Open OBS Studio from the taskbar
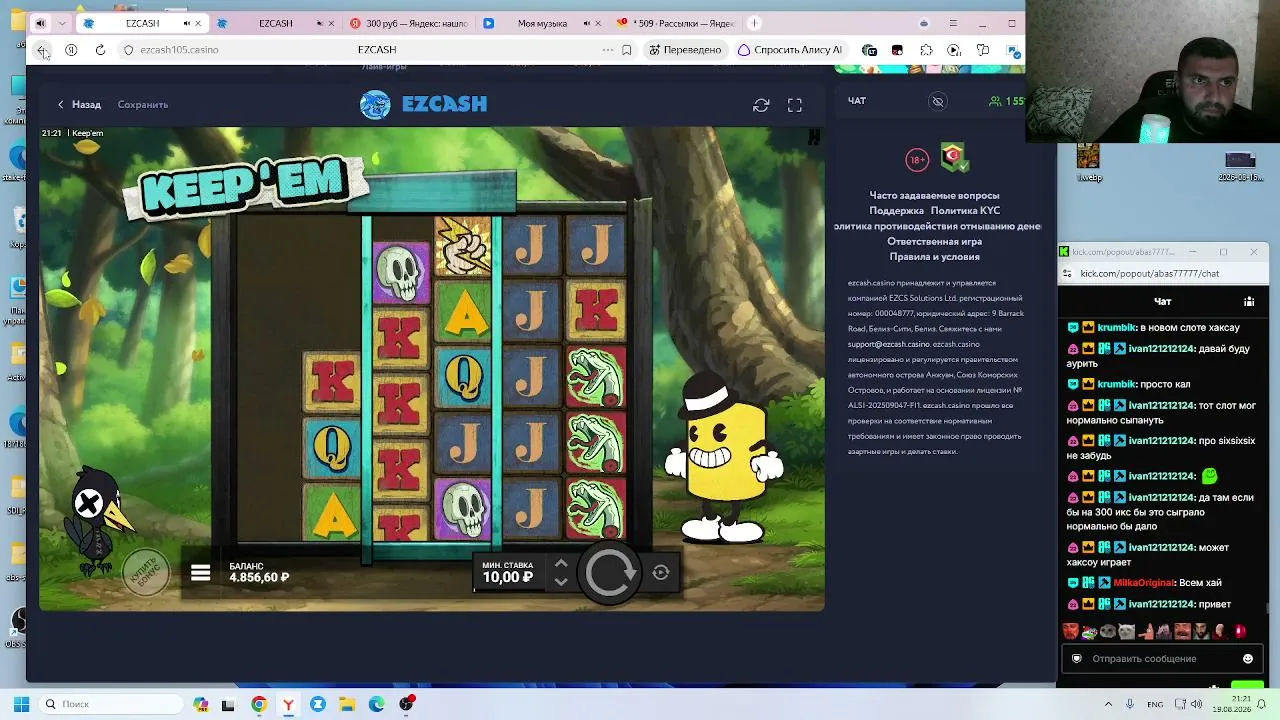The height and width of the screenshot is (720, 1280). click(406, 704)
